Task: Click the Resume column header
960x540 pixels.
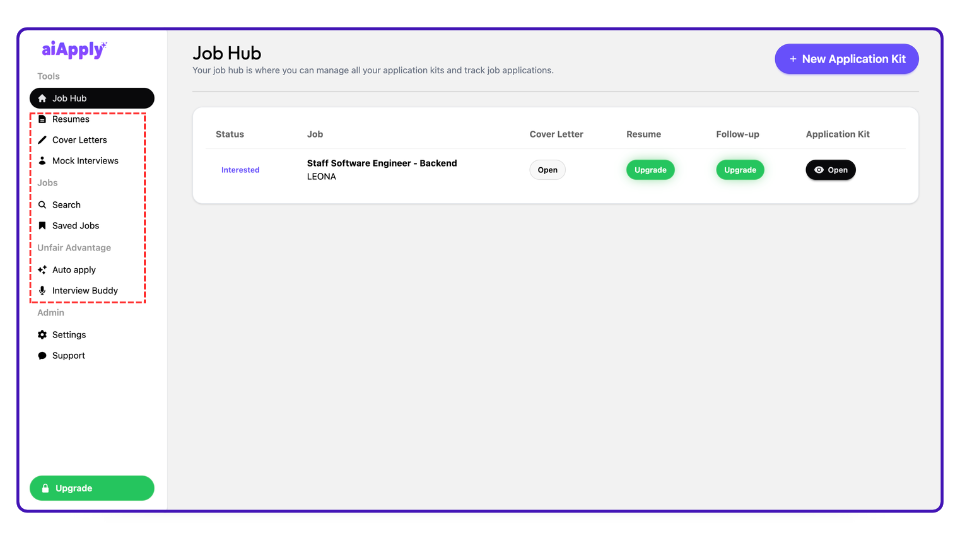Action: click(643, 134)
